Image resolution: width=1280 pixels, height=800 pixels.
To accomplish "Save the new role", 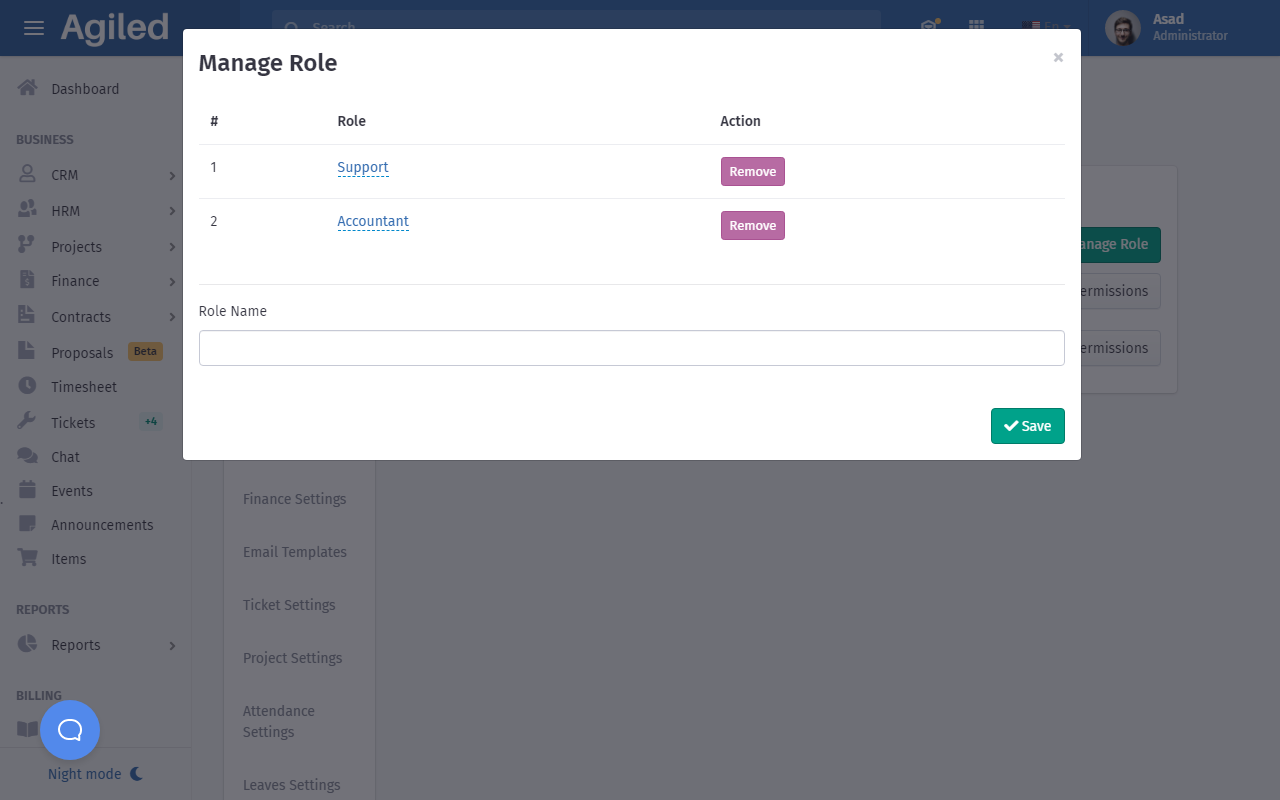I will click(x=1027, y=426).
